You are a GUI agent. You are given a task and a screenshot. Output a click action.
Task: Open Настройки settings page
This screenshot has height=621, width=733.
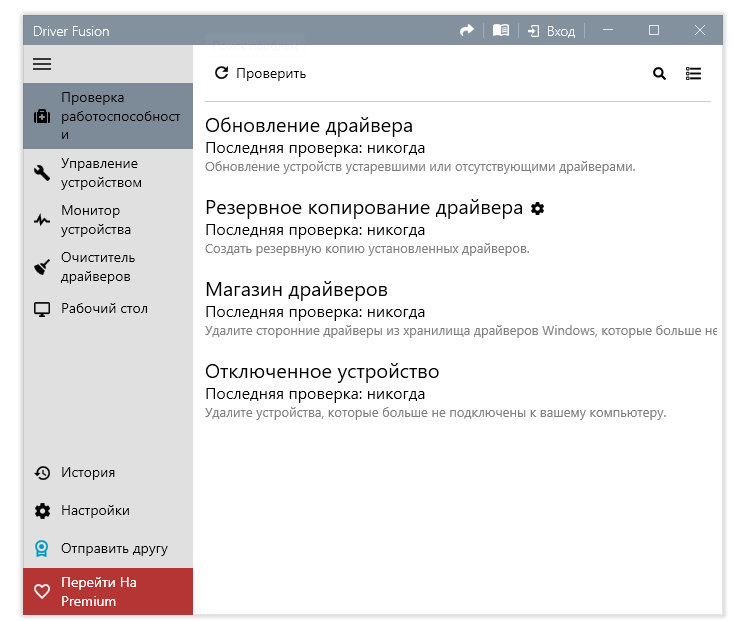[95, 511]
